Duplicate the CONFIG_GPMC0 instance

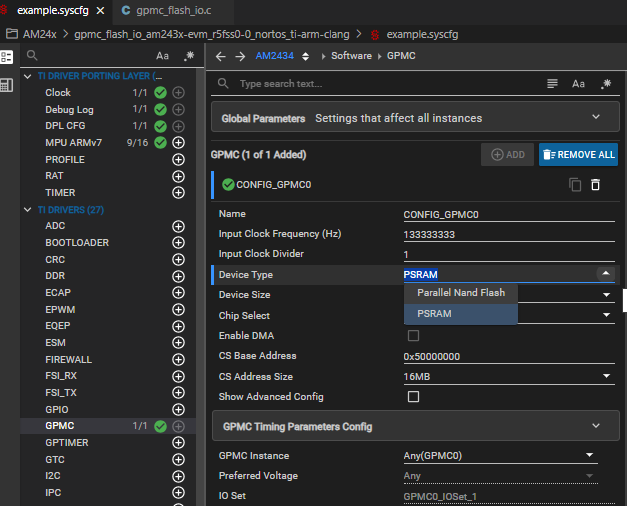pos(575,185)
